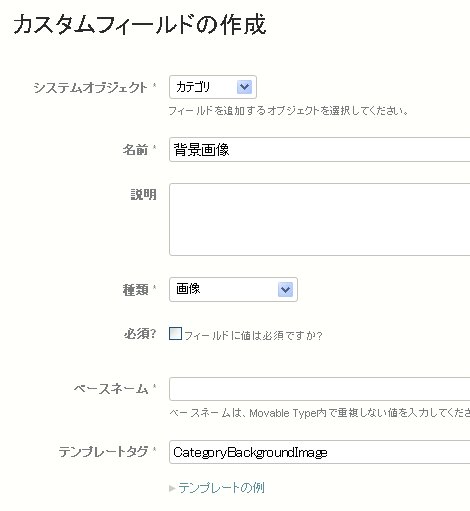Click the empty ベースネーム input field
The width and height of the screenshot is (470, 511).
[319, 389]
